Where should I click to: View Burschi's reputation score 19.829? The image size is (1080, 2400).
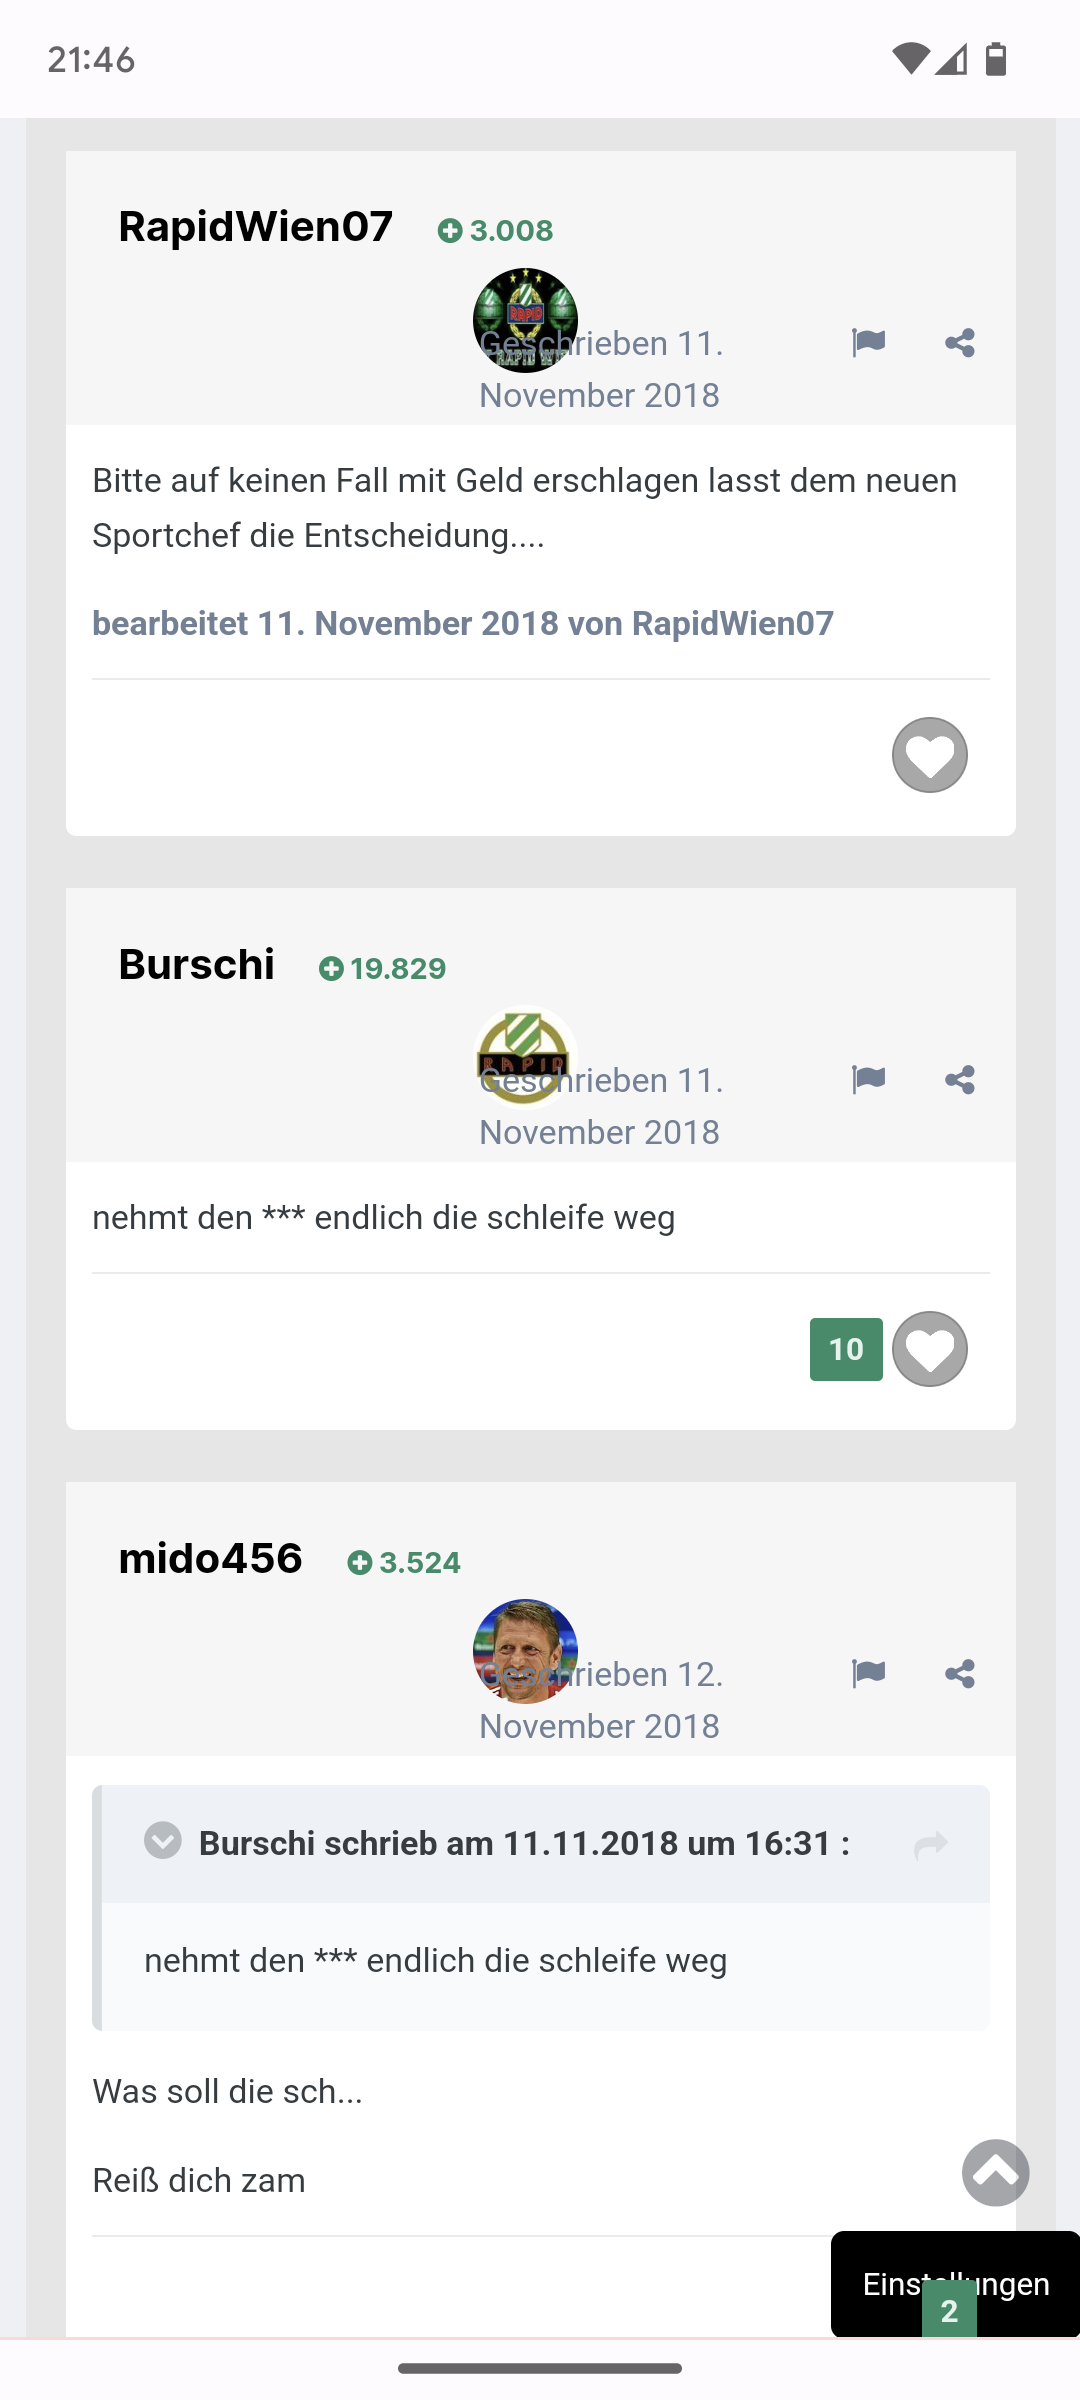[382, 969]
